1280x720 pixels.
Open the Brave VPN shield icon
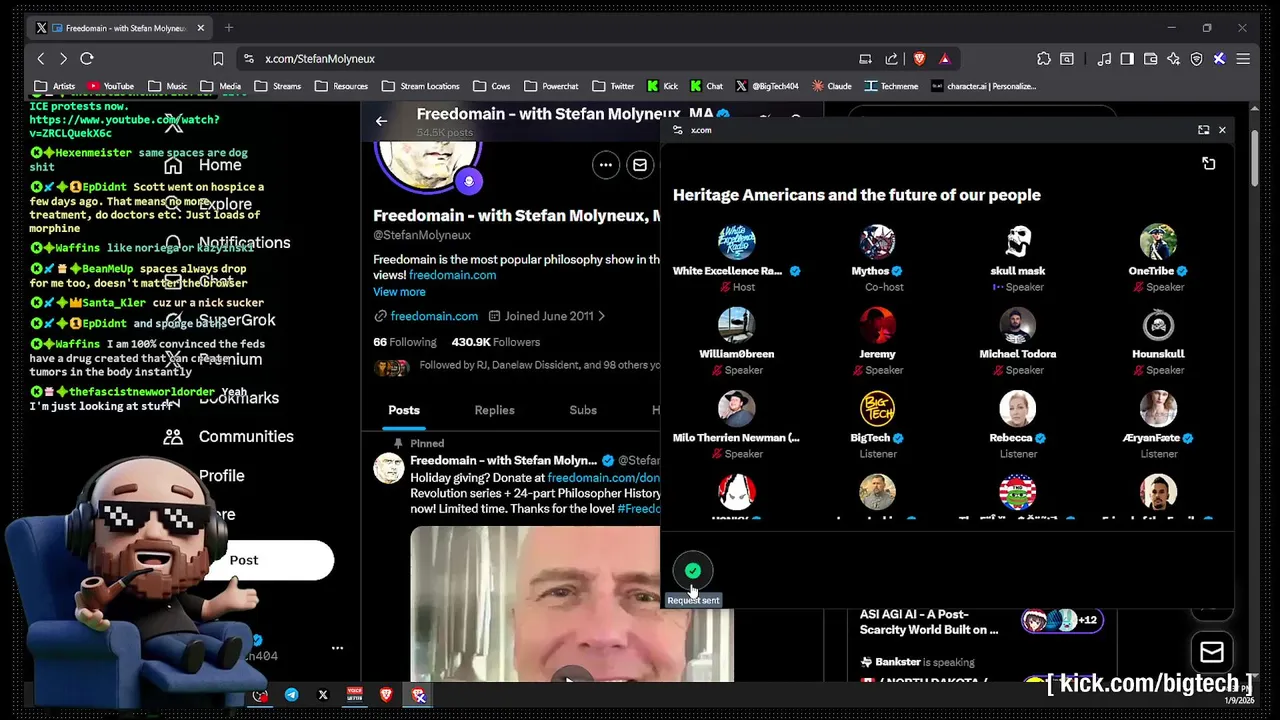tap(1196, 59)
